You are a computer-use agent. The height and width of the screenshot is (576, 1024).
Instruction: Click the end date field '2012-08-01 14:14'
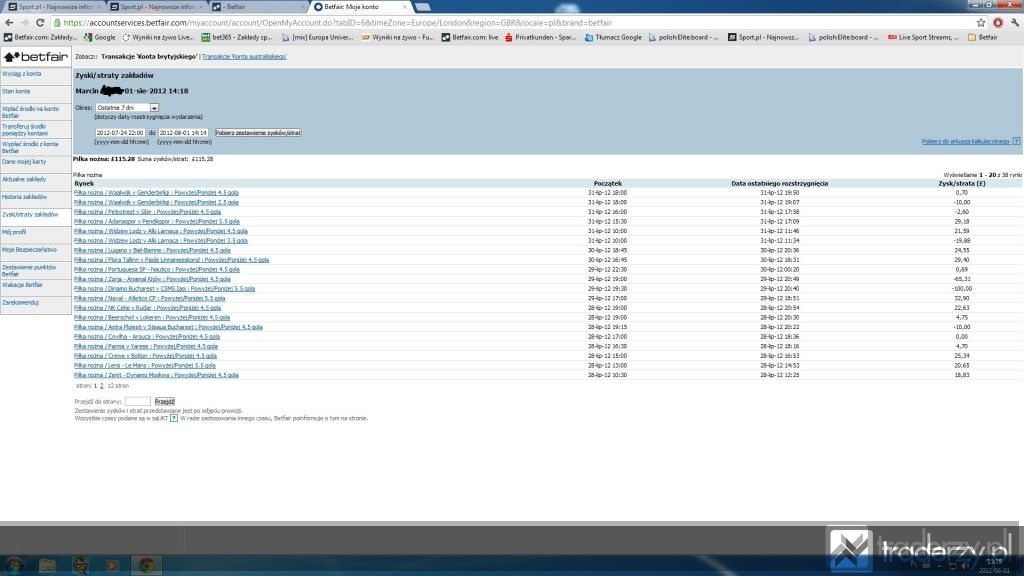[x=183, y=133]
